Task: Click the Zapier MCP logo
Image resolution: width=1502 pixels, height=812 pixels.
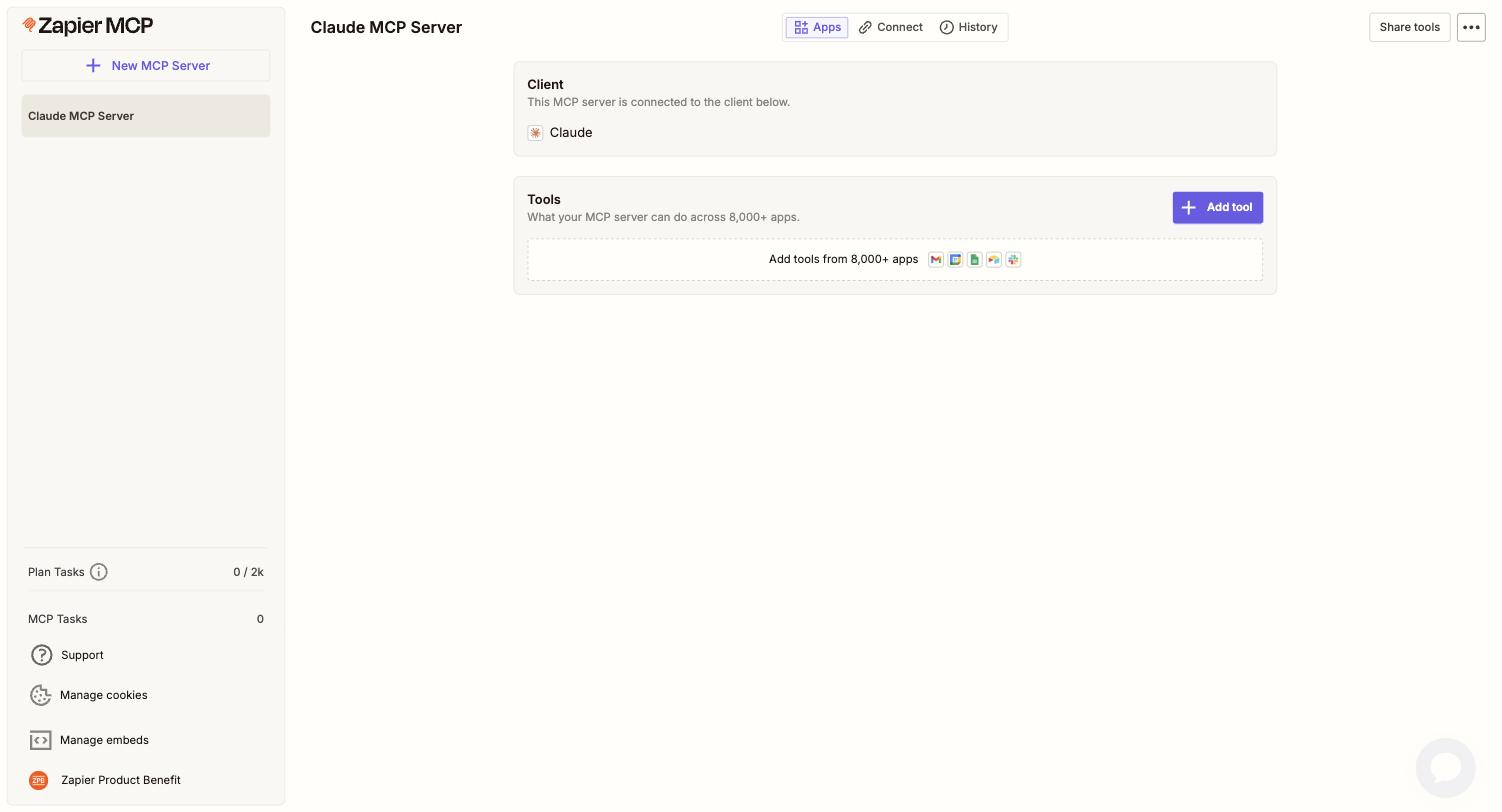Action: [x=88, y=26]
